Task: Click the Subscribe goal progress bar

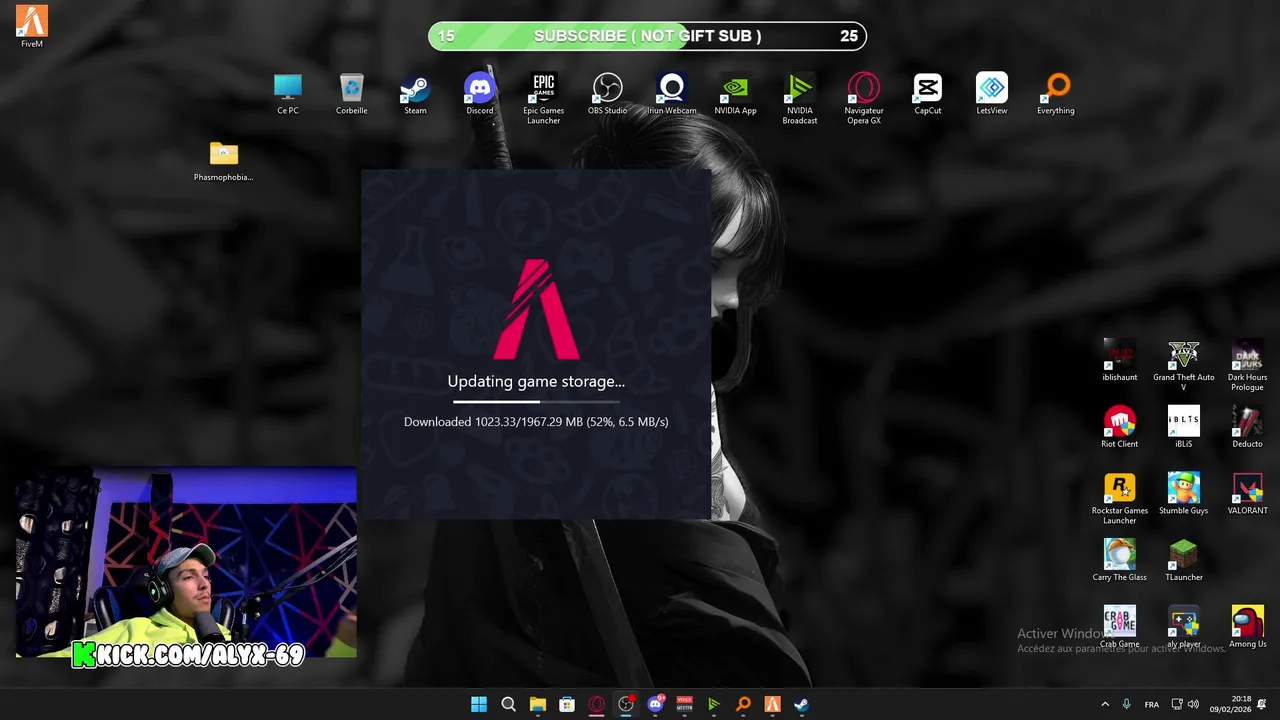Action: pos(647,36)
